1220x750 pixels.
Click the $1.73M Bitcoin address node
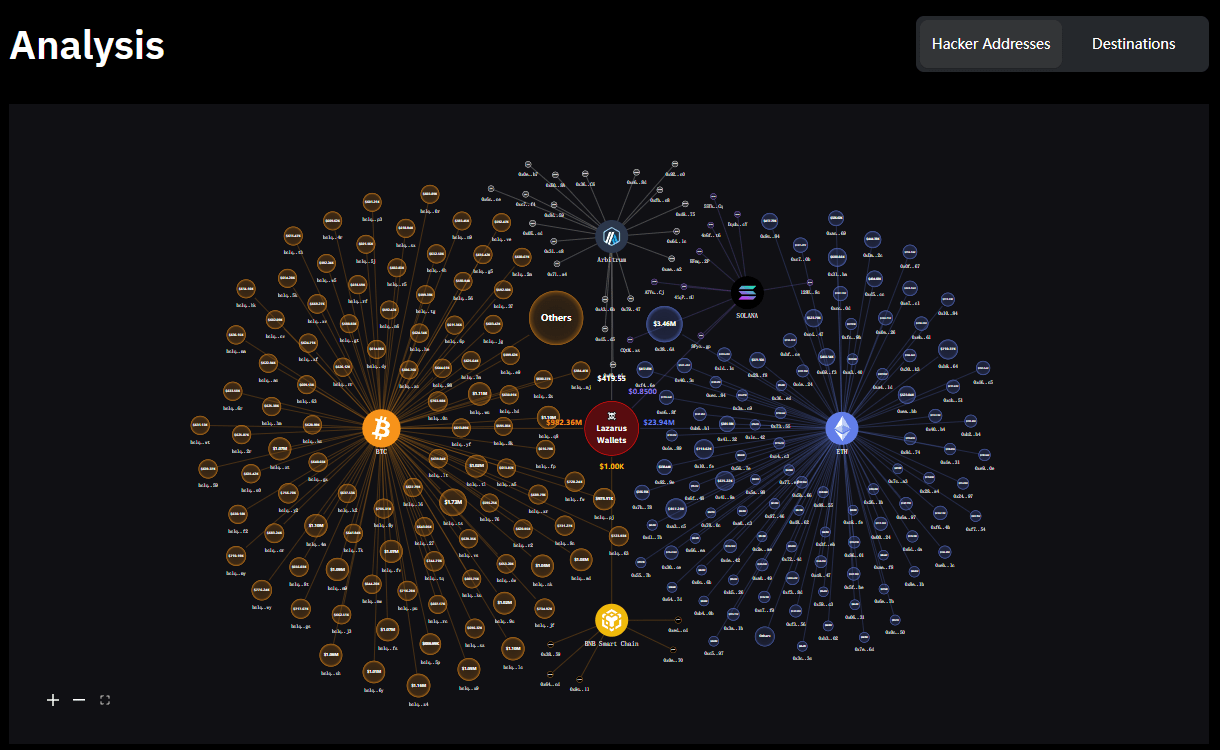tap(452, 503)
